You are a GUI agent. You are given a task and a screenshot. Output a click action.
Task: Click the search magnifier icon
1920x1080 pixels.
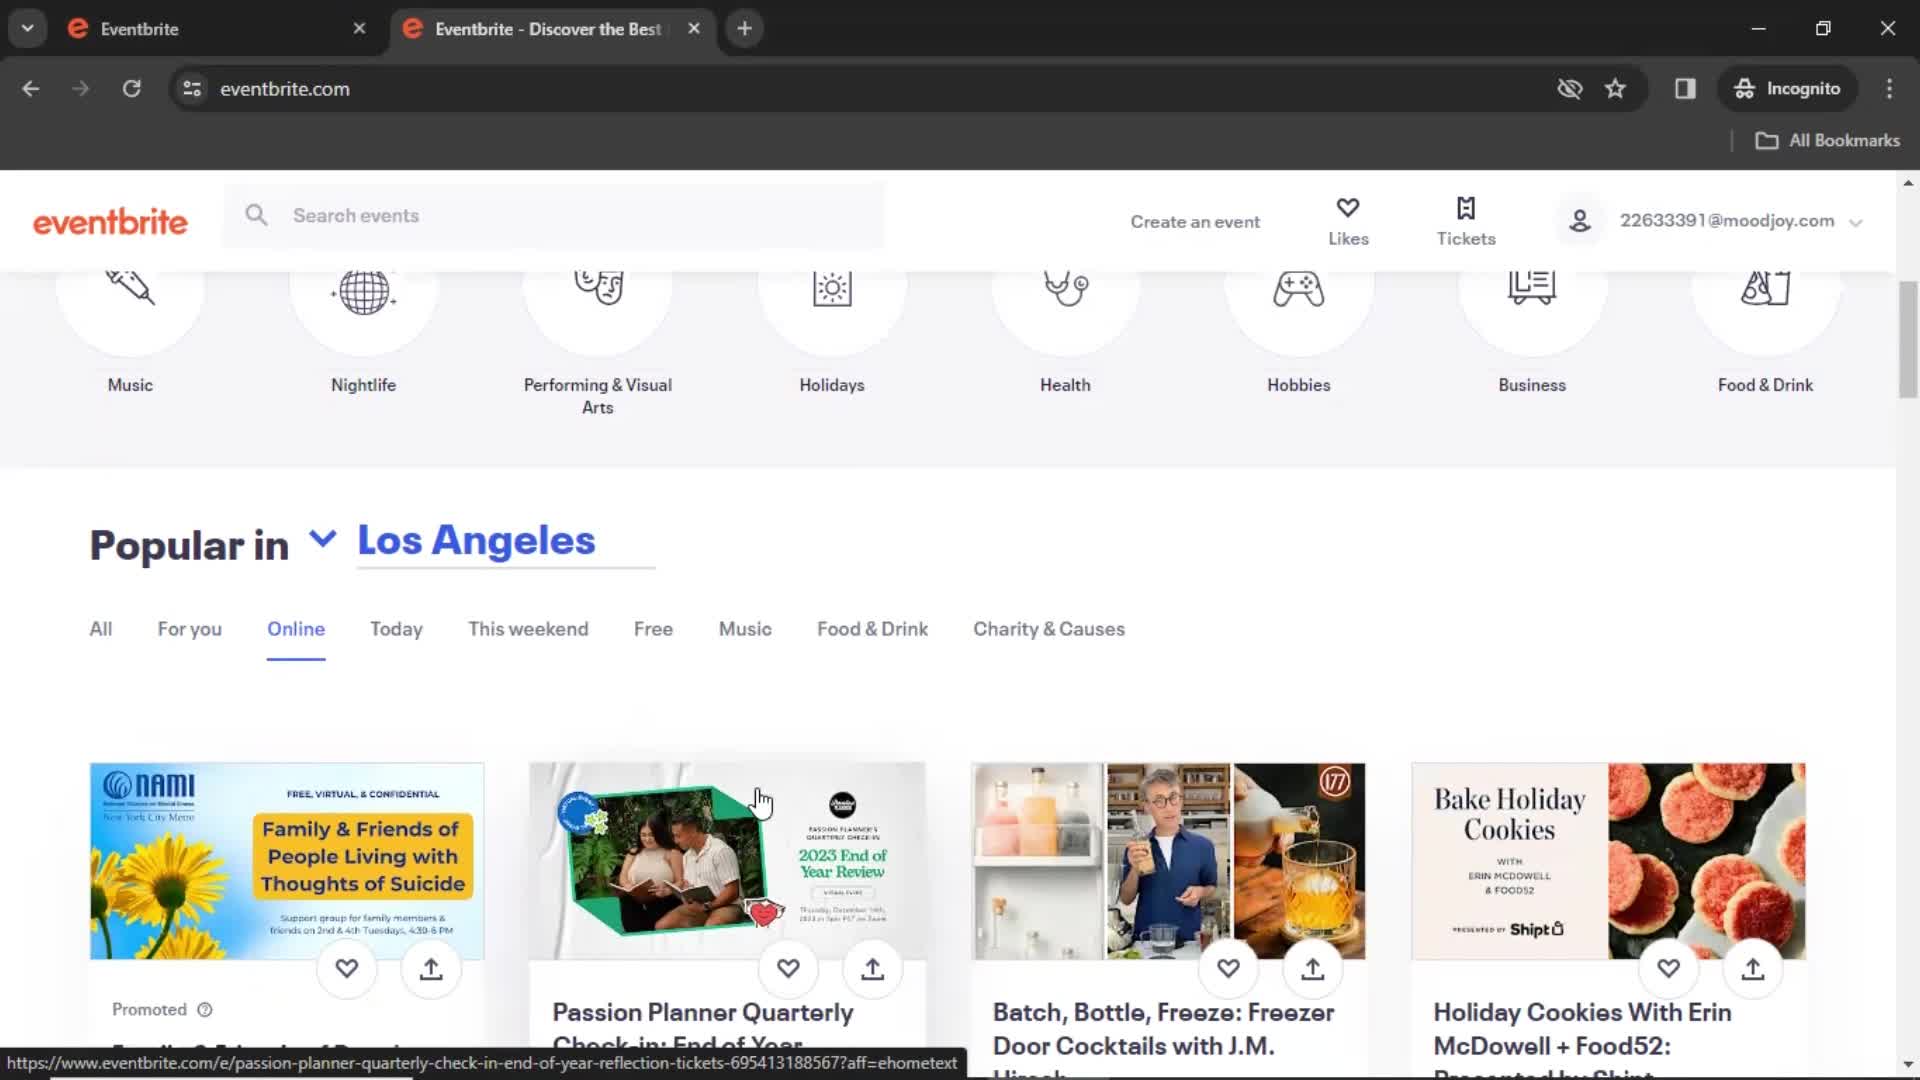[256, 215]
